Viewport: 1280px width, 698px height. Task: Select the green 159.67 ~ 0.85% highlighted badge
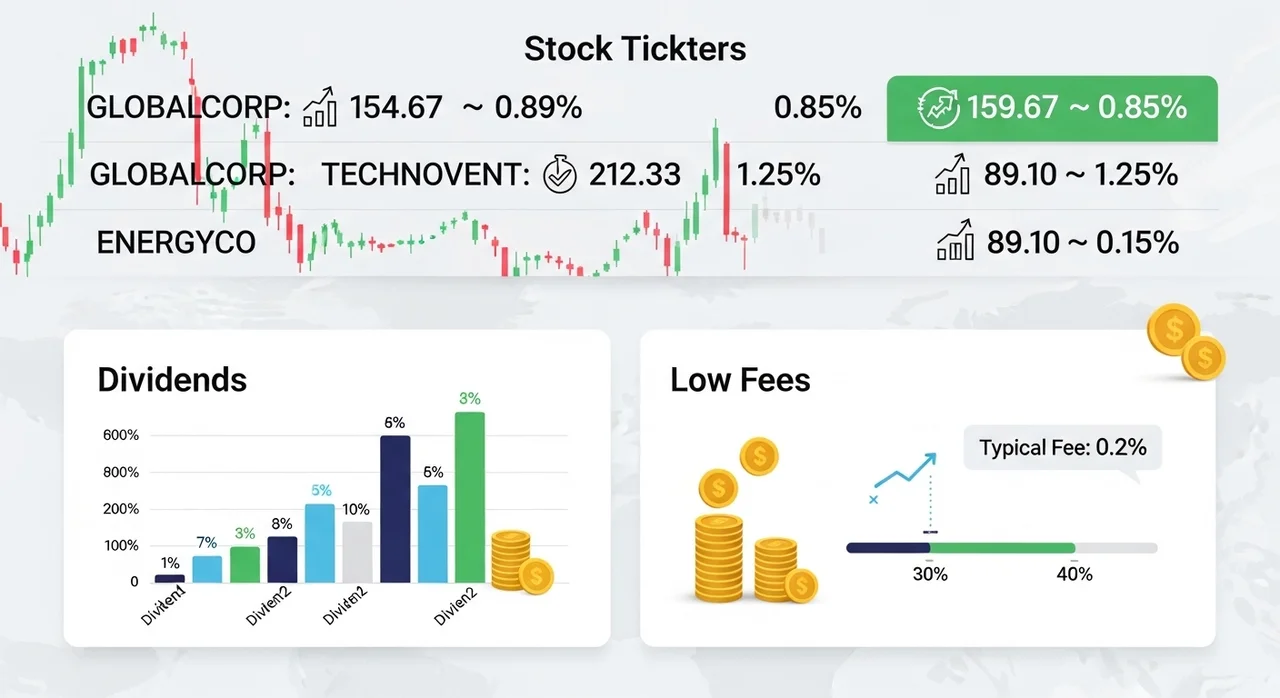tap(1052, 108)
